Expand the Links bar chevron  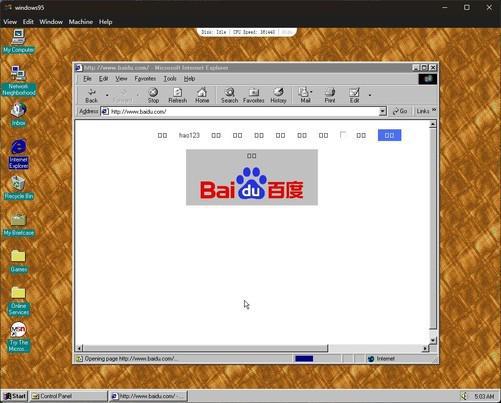pos(434,110)
